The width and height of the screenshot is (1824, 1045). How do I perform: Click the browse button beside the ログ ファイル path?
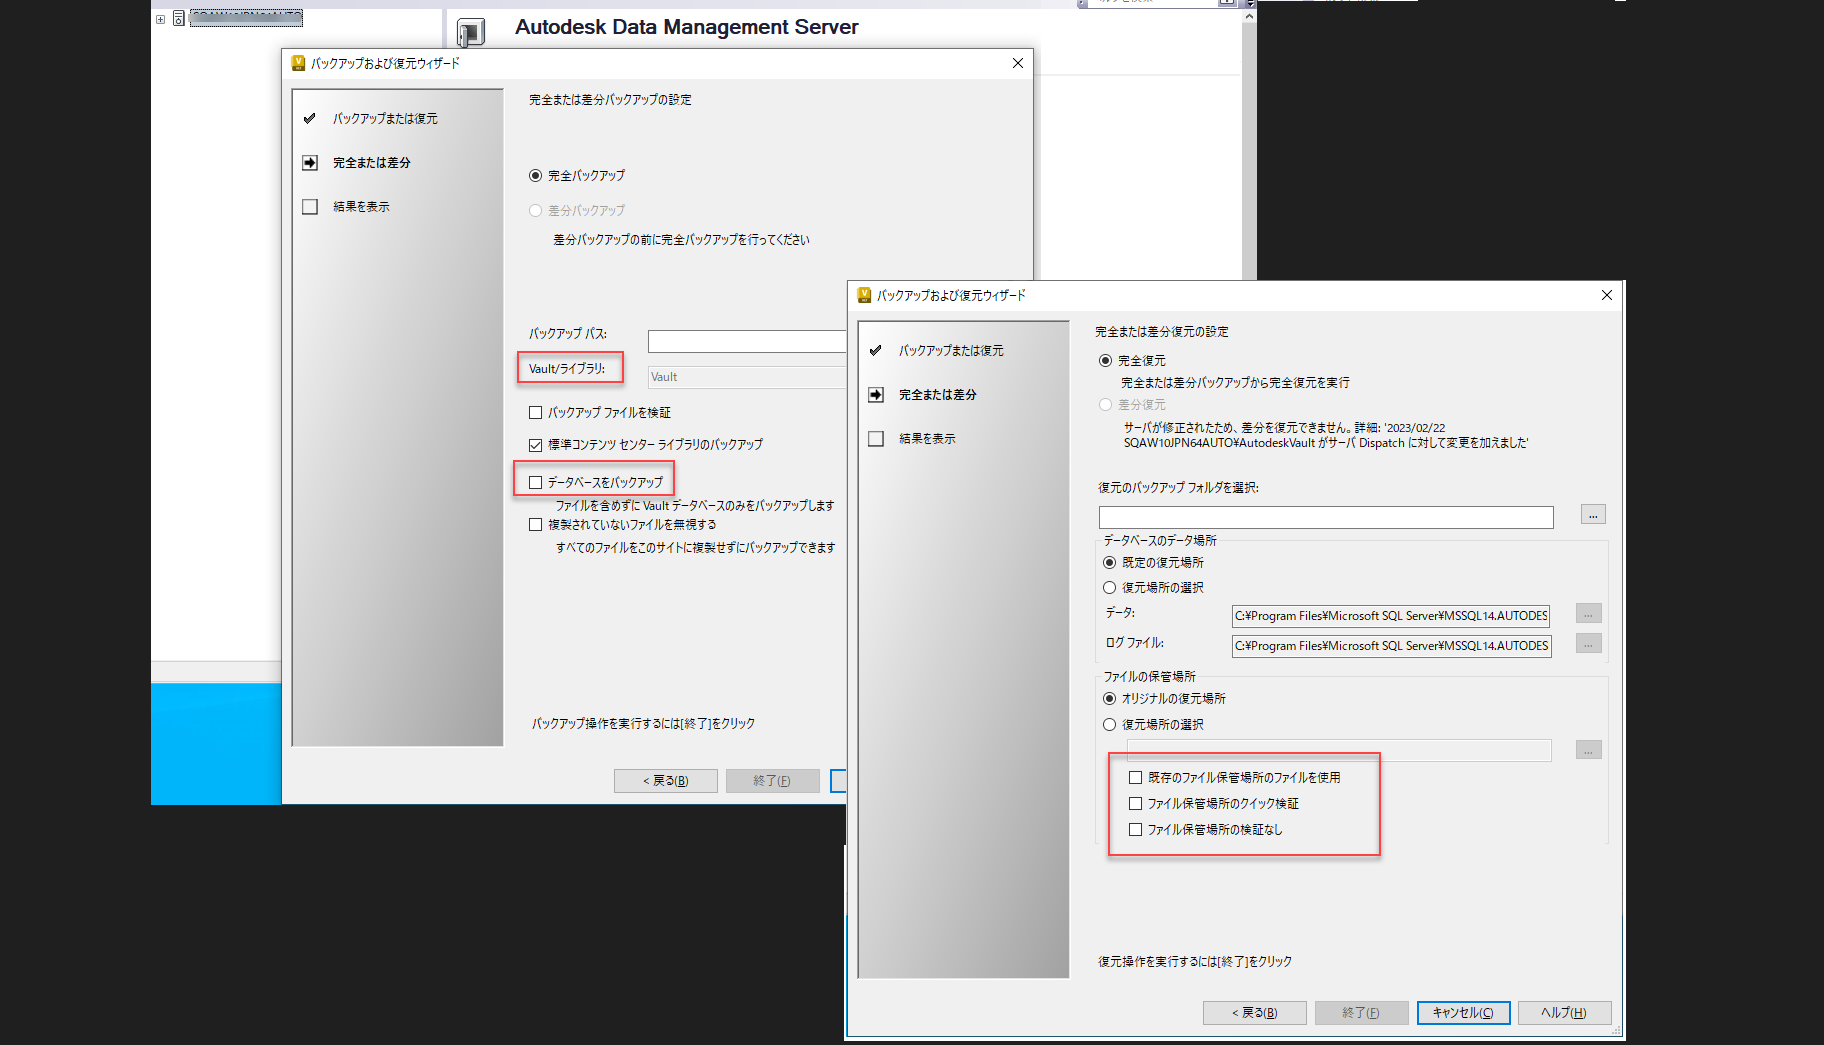pyautogui.click(x=1588, y=644)
